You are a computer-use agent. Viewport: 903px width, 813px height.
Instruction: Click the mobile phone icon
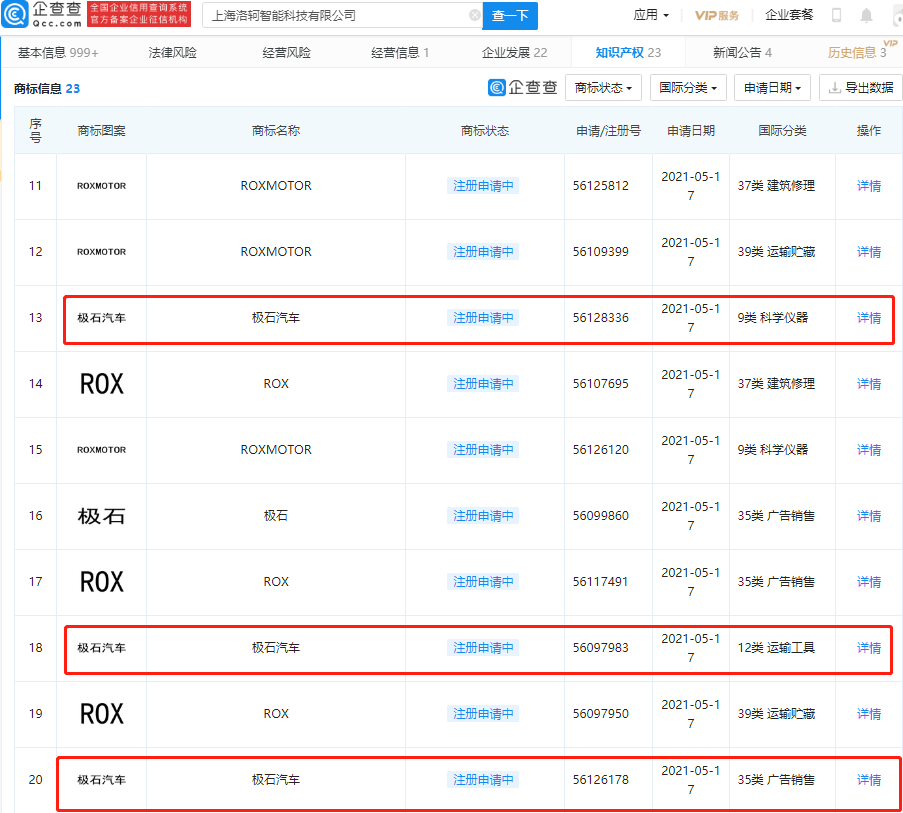tap(836, 16)
